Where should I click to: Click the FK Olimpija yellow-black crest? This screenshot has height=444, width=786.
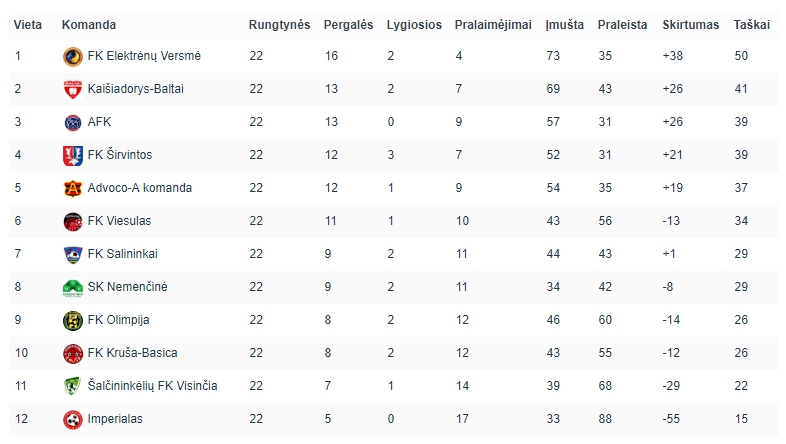pyautogui.click(x=73, y=321)
